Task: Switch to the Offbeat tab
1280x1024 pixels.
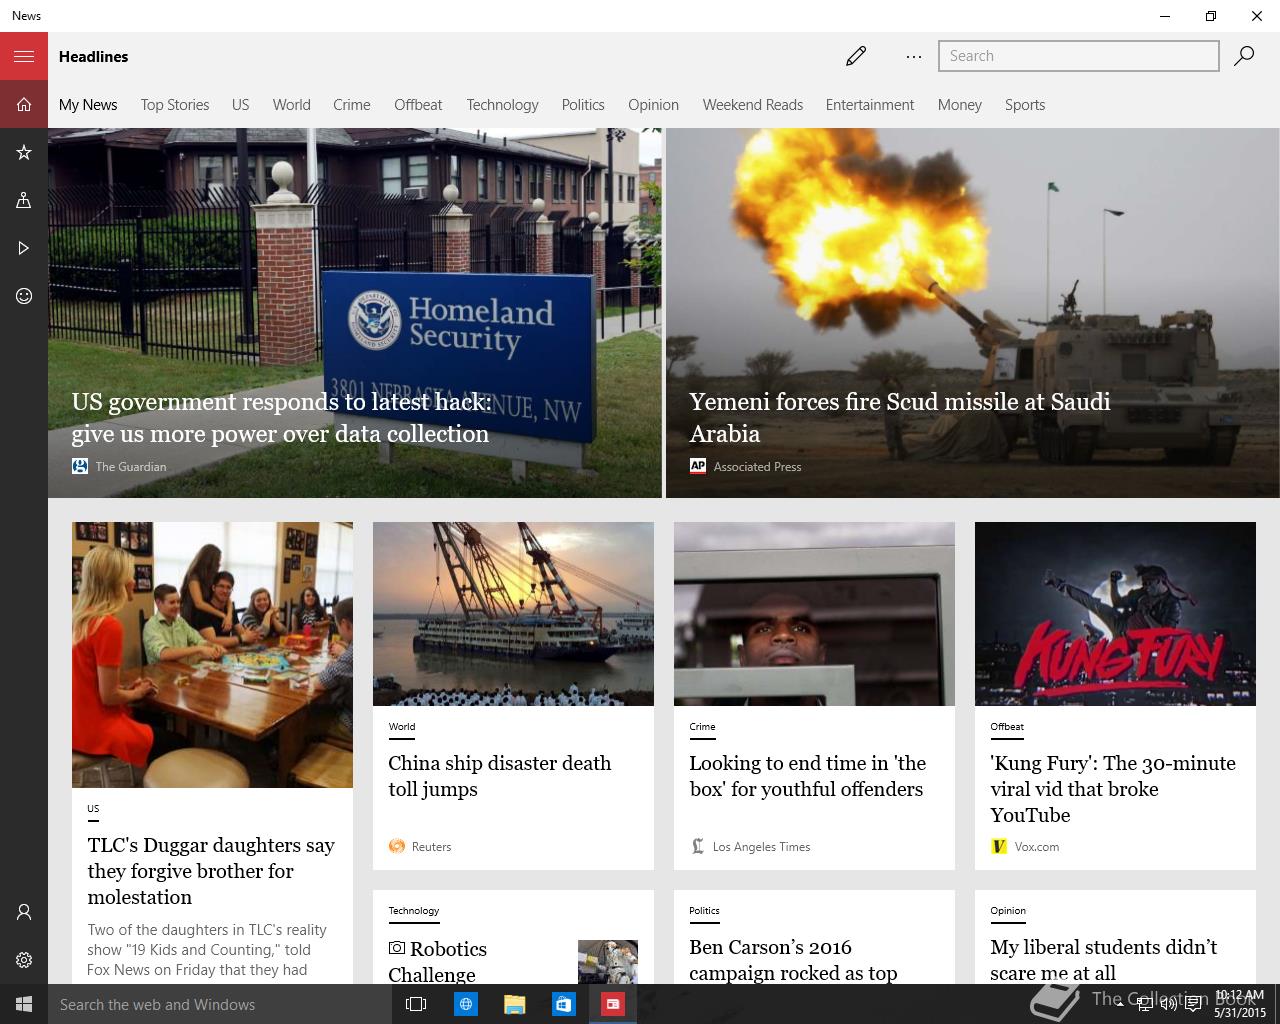Action: pos(418,105)
